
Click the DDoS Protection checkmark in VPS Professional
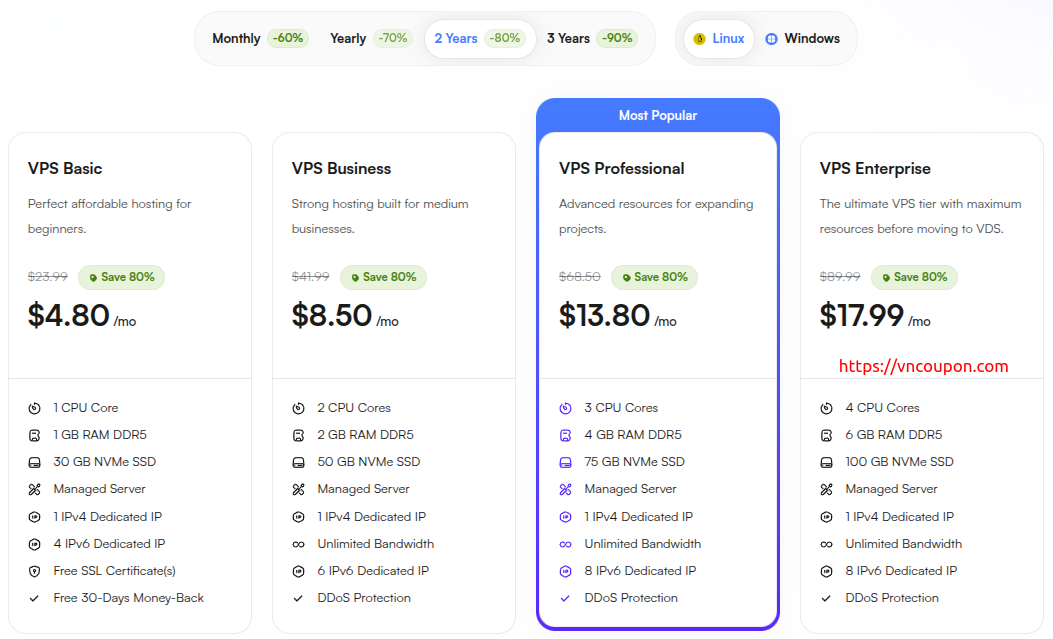click(x=565, y=598)
